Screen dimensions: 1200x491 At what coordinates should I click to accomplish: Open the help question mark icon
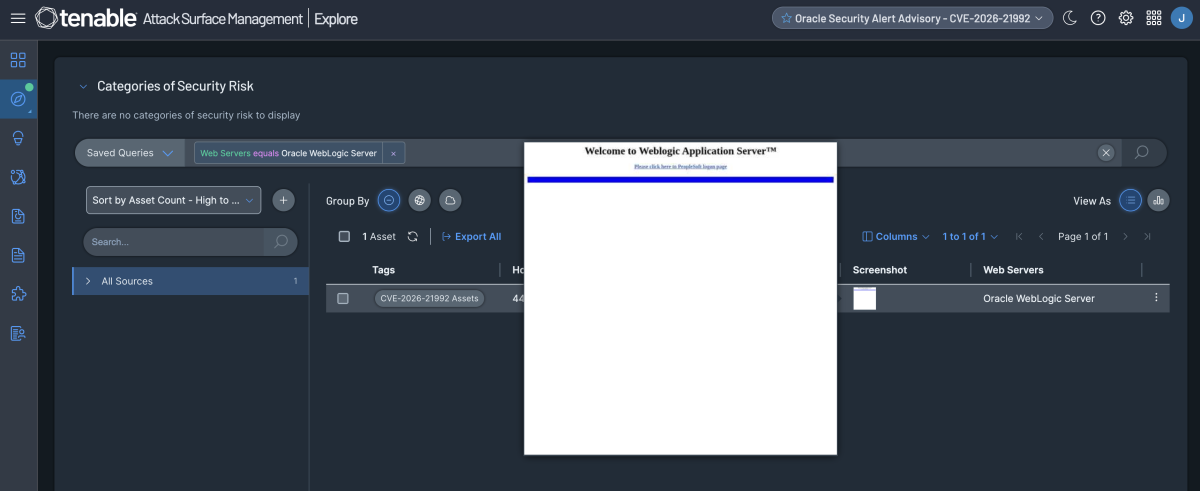point(1098,18)
